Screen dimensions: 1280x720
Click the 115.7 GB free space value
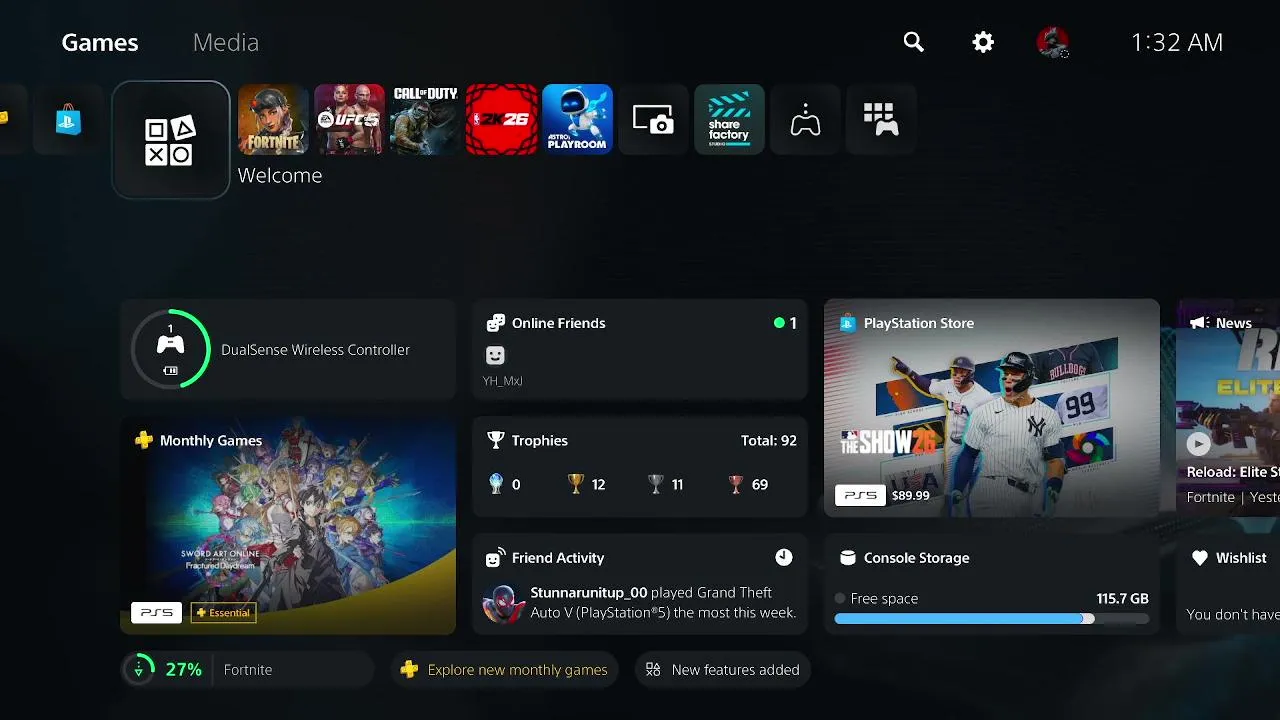point(1122,598)
